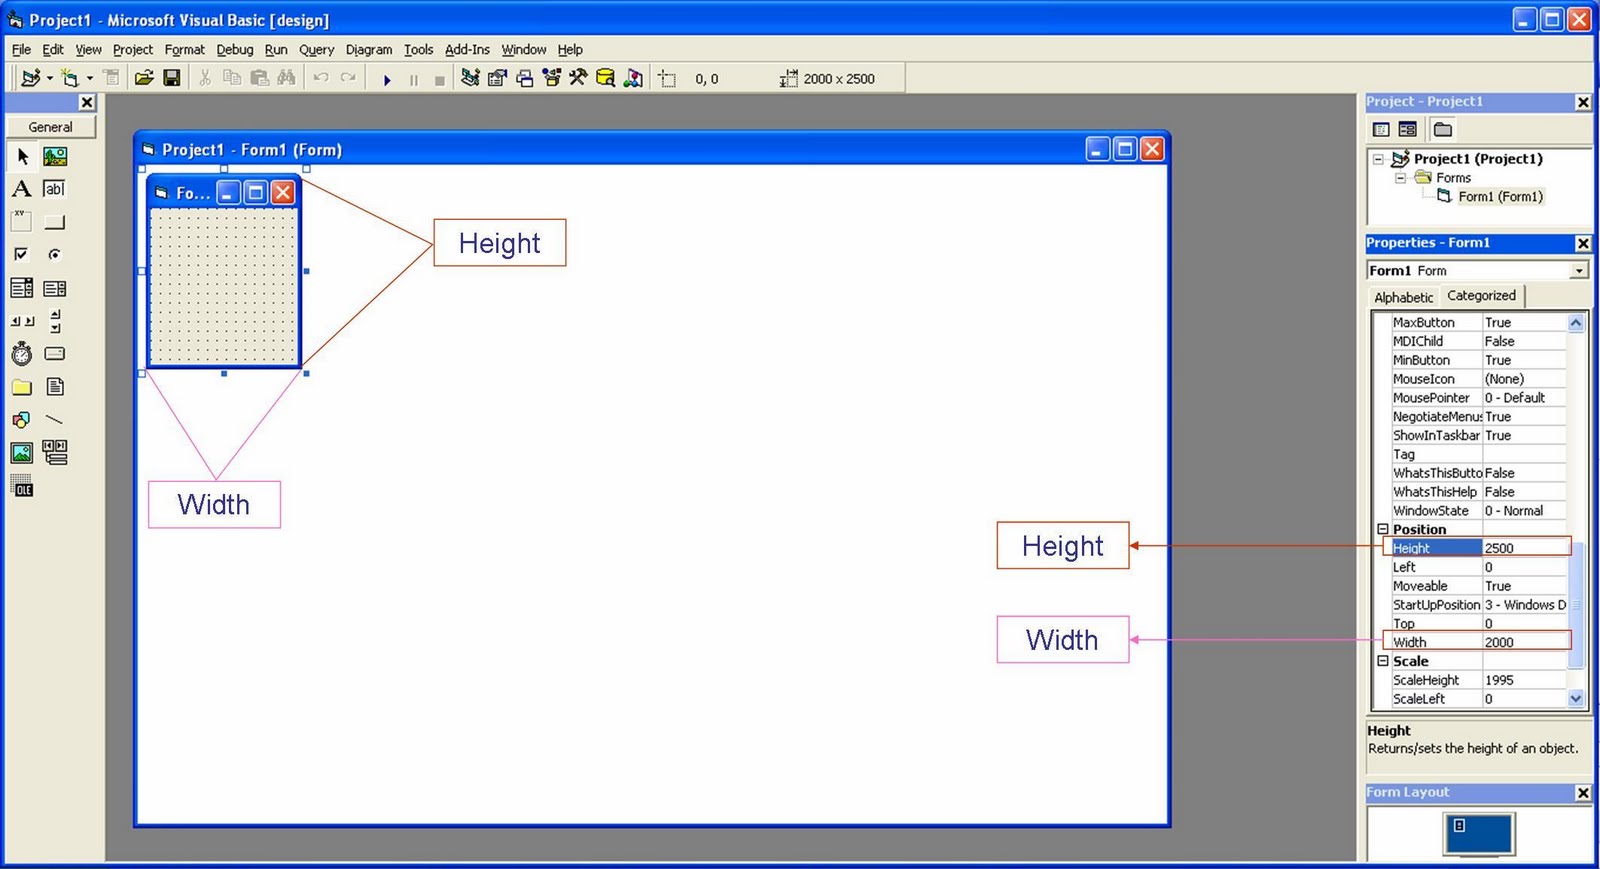The width and height of the screenshot is (1600, 869).
Task: Click View Code in Project panel
Action: click(1381, 129)
